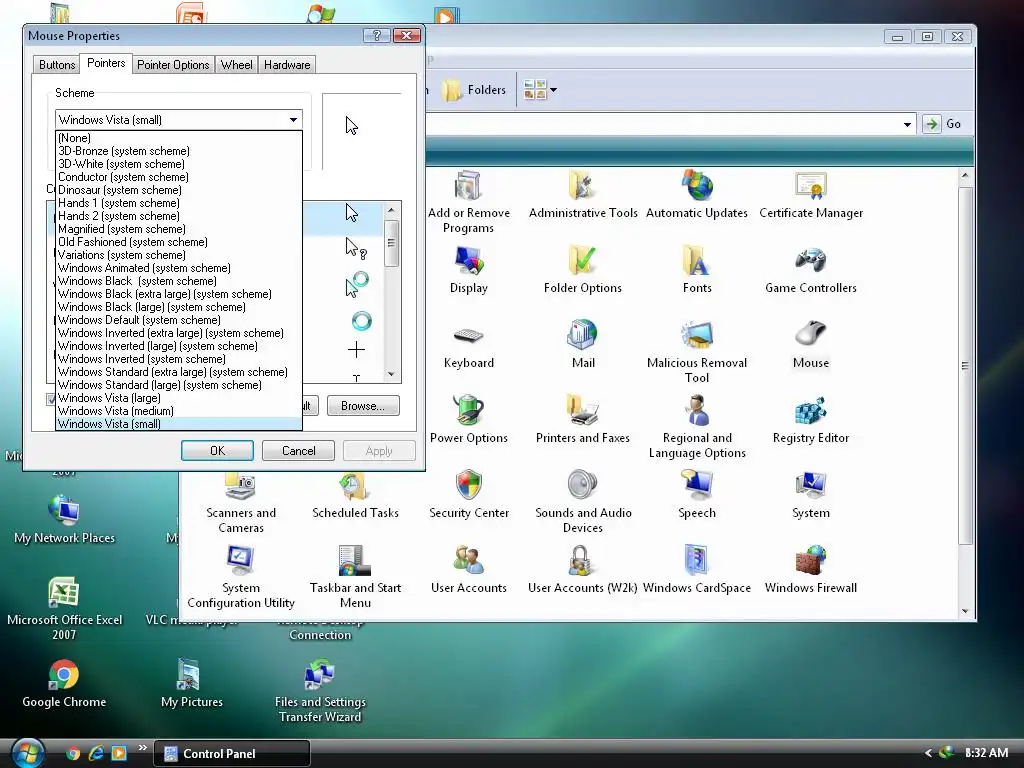Switch to the Buttons tab
Screen dimensions: 1024x768
pos(57,65)
